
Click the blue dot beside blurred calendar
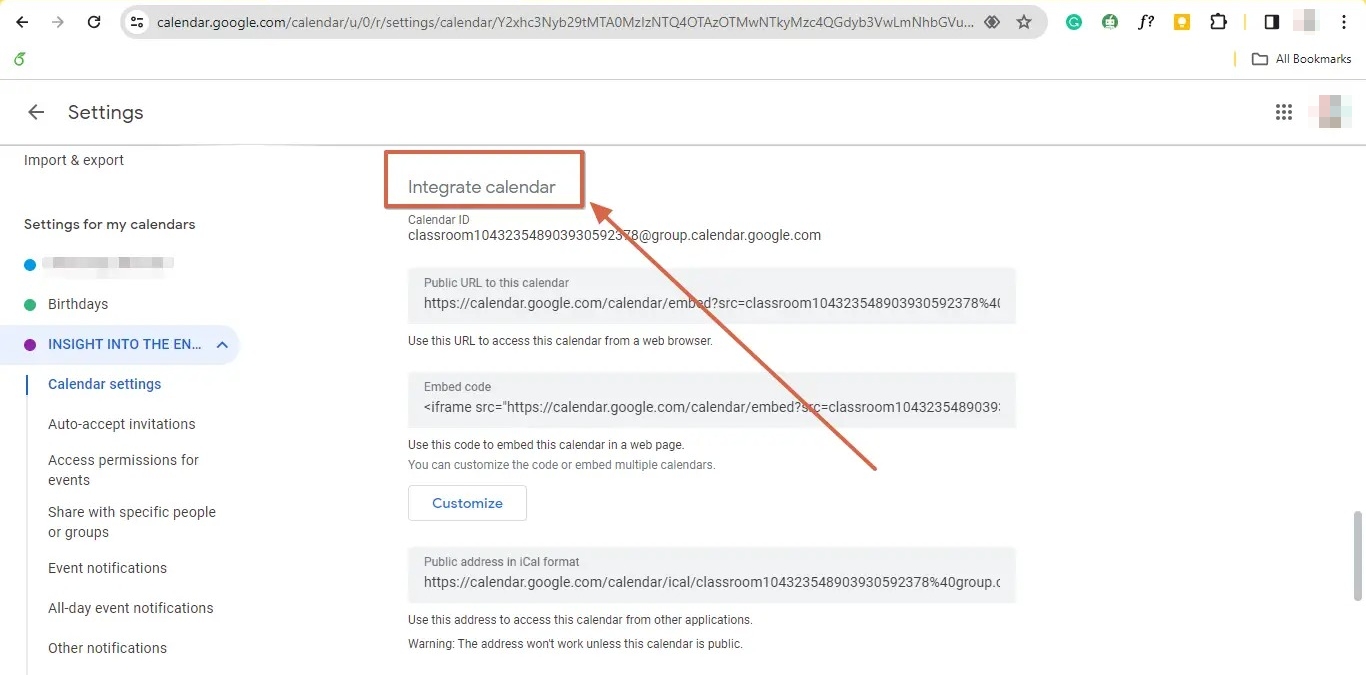point(30,264)
